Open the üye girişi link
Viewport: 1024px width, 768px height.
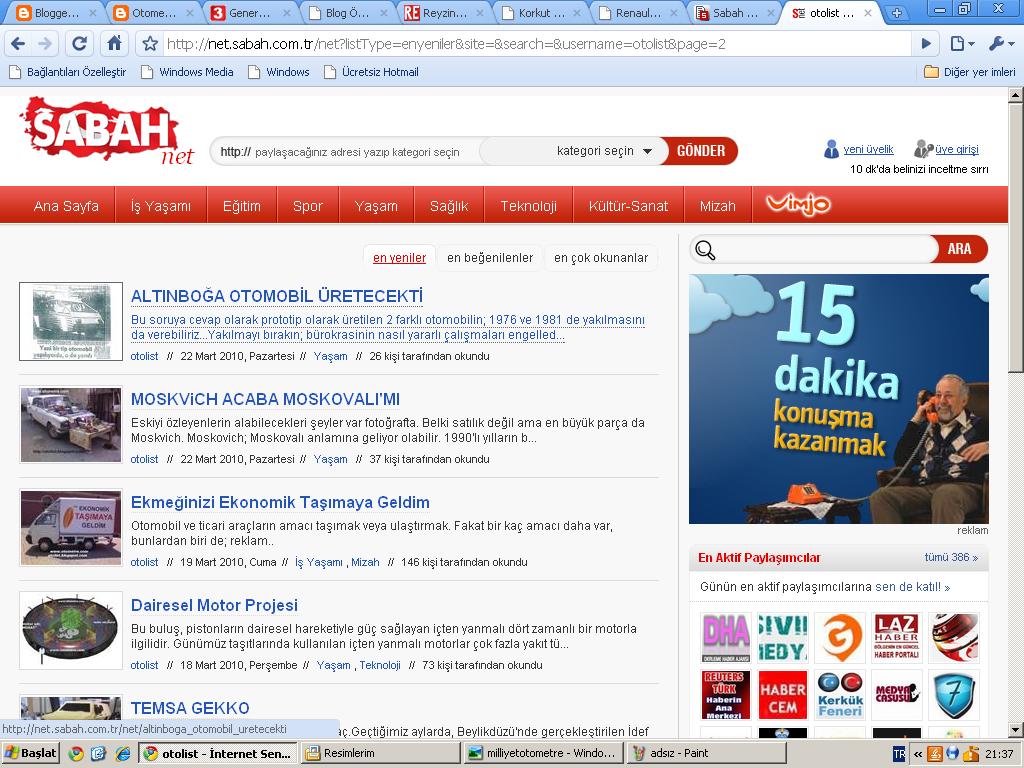(x=957, y=150)
